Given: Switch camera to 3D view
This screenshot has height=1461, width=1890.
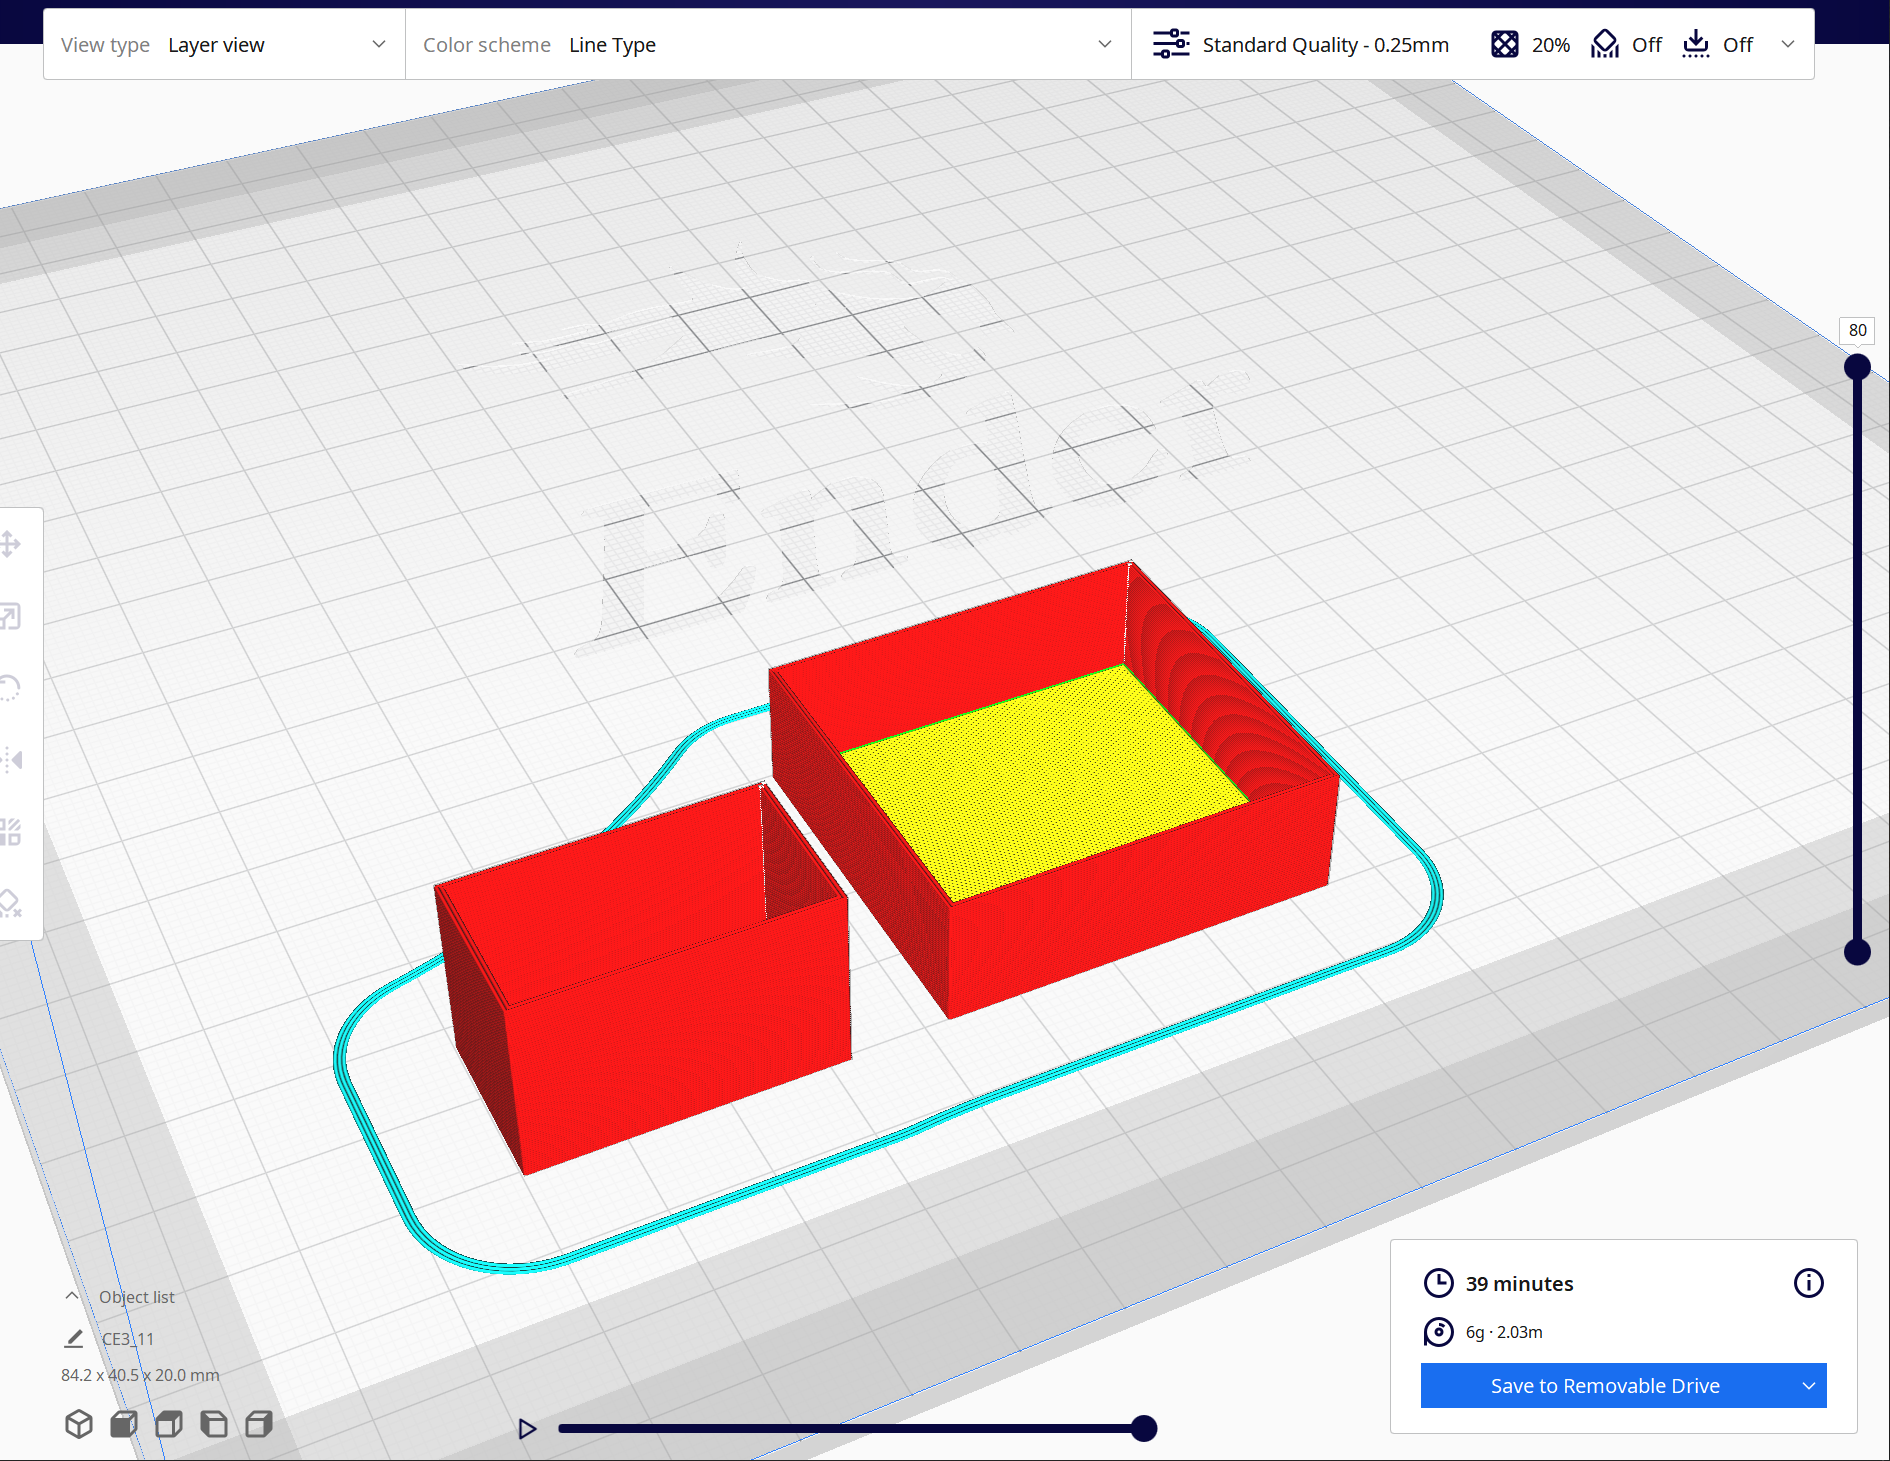Looking at the screenshot, I should pos(78,1423).
